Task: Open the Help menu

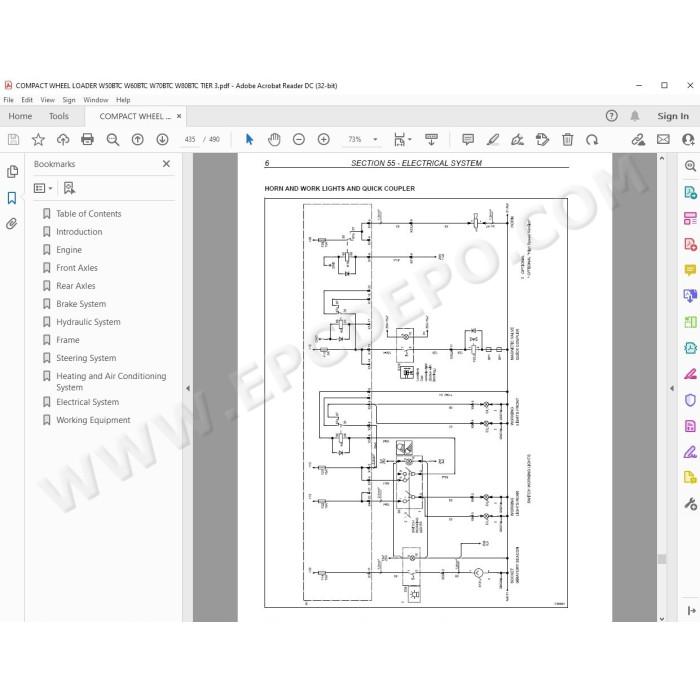Action: 123,100
